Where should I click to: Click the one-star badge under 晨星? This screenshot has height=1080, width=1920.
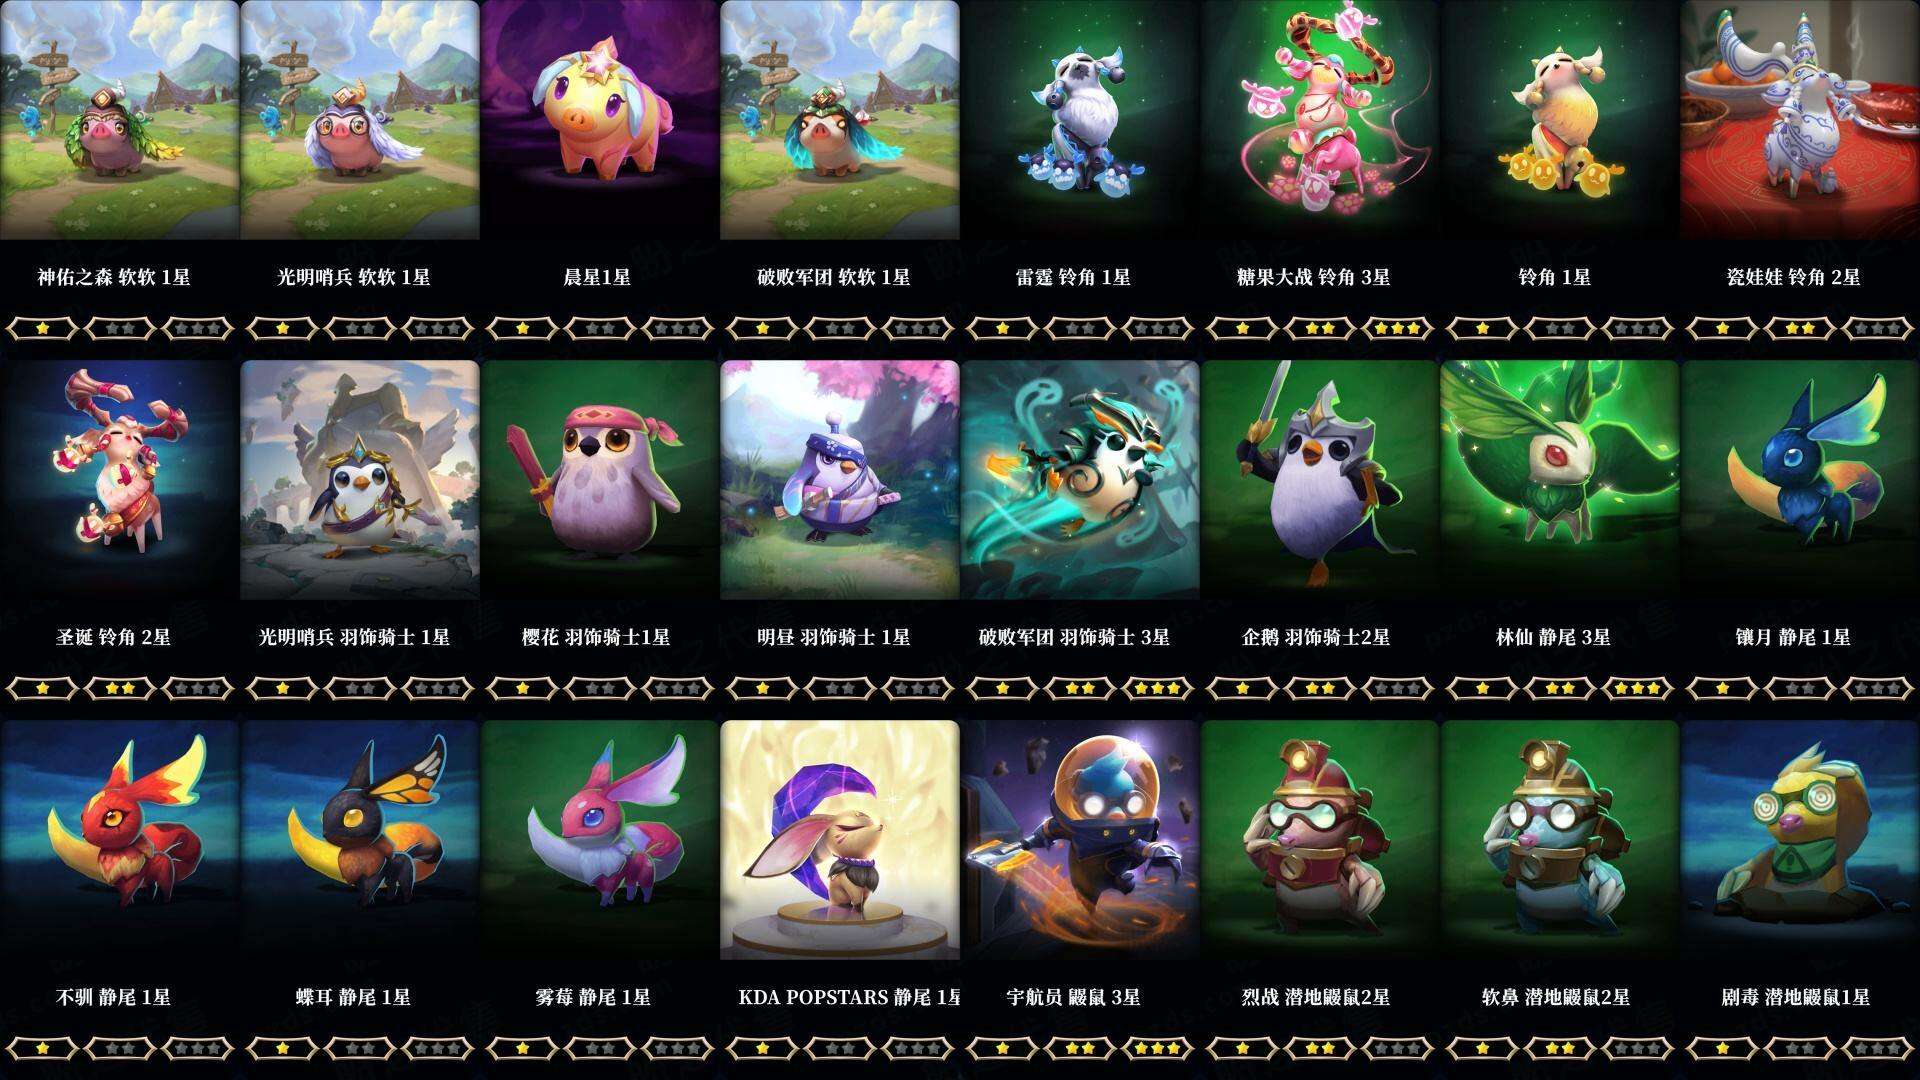(x=522, y=328)
